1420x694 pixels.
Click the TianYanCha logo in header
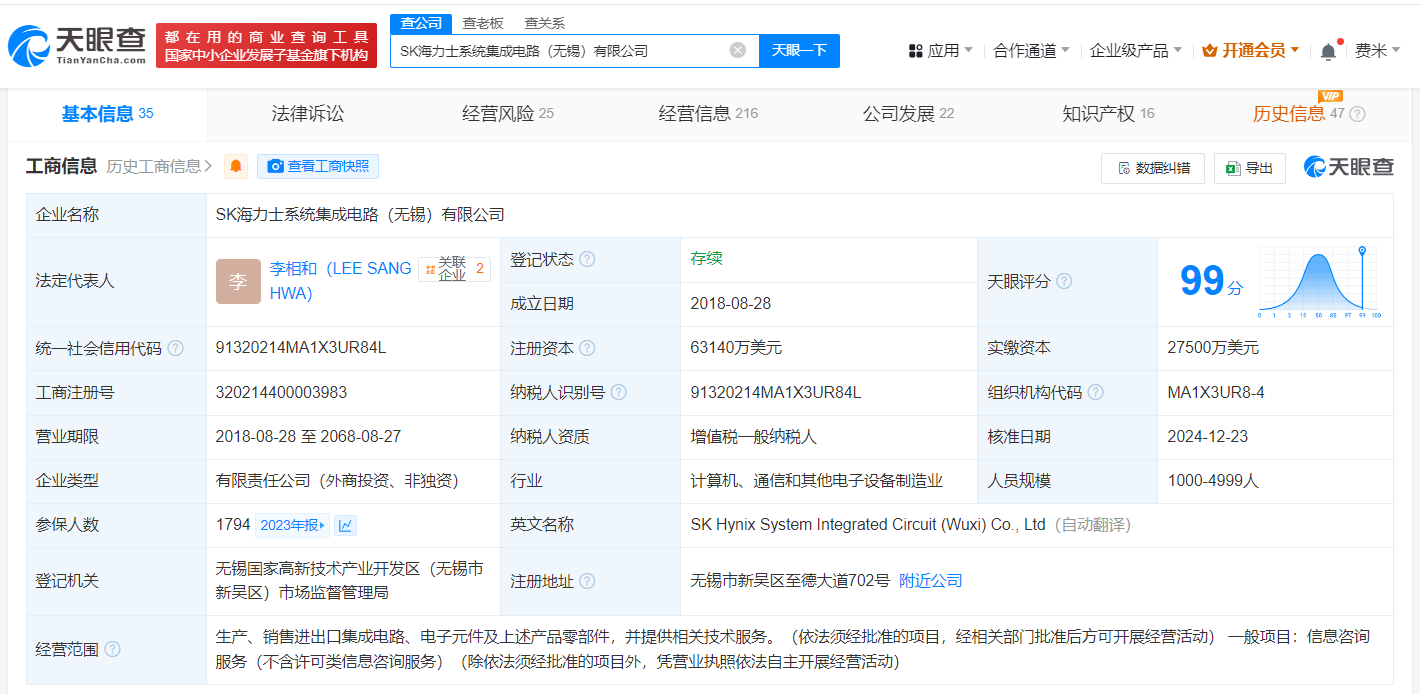coord(77,45)
